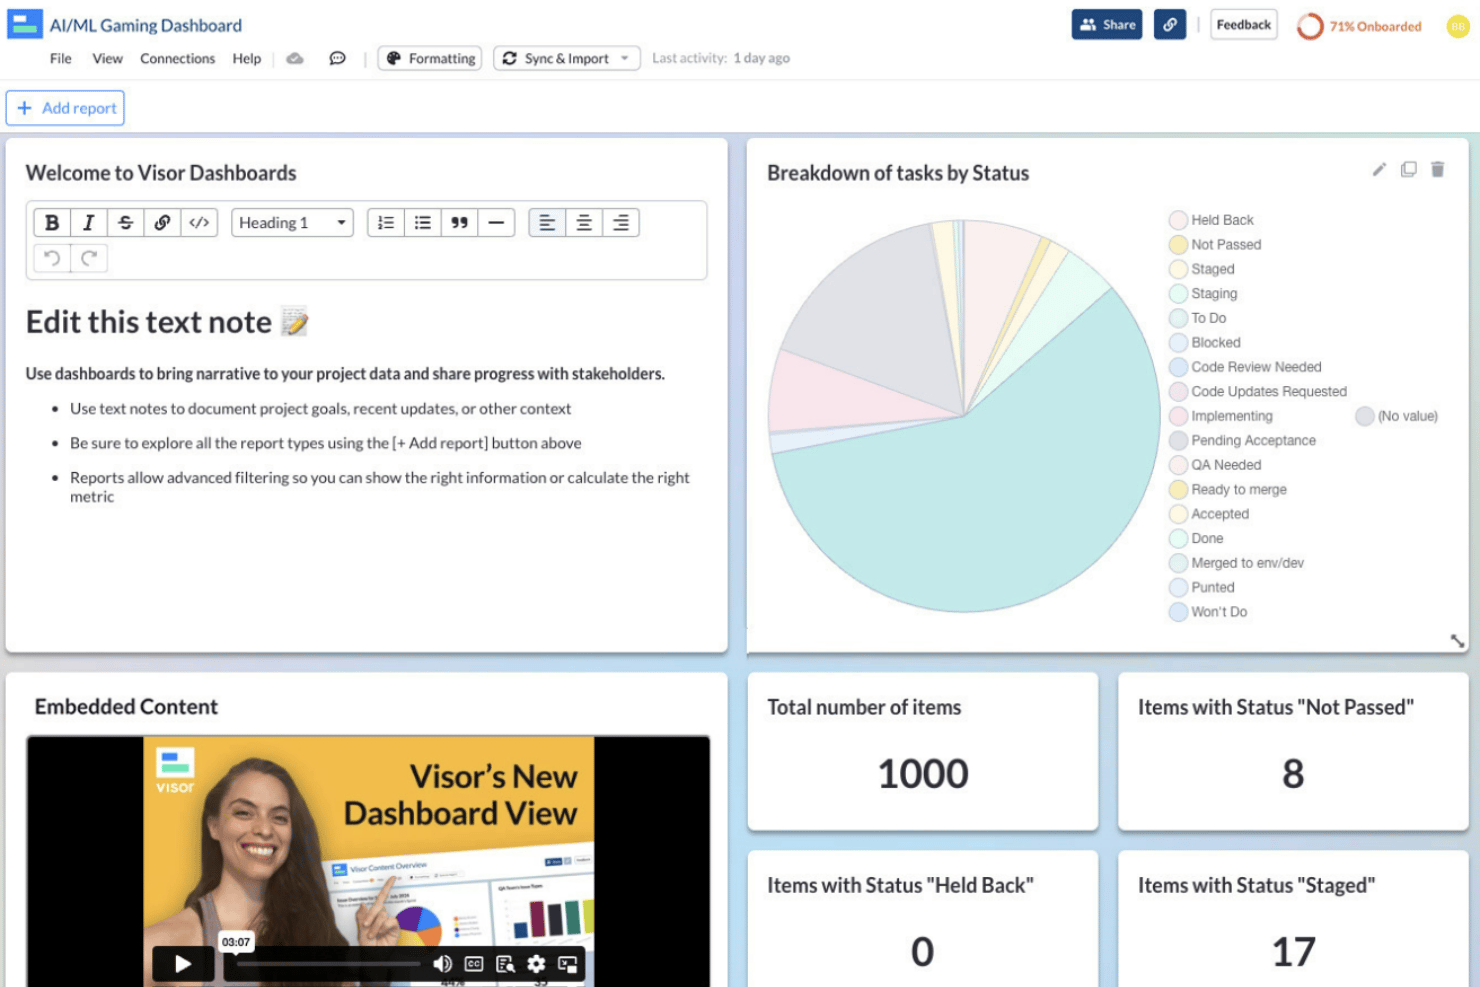Play the embedded Visor video
1480x987 pixels.
[183, 963]
